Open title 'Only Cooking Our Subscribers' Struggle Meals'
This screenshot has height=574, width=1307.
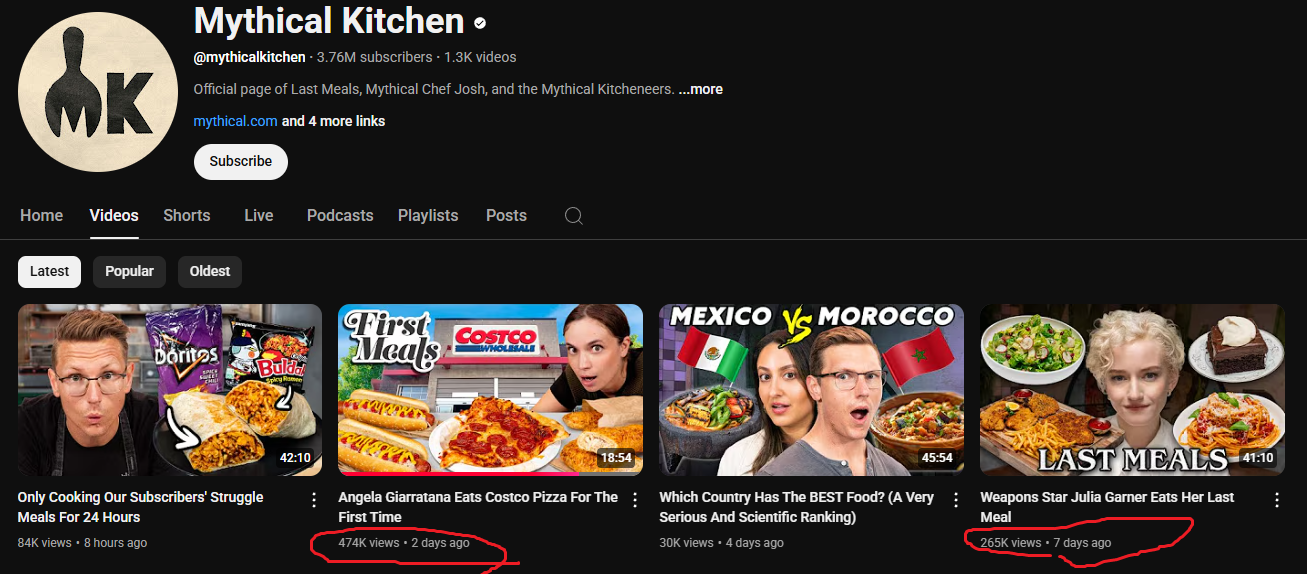(x=141, y=507)
